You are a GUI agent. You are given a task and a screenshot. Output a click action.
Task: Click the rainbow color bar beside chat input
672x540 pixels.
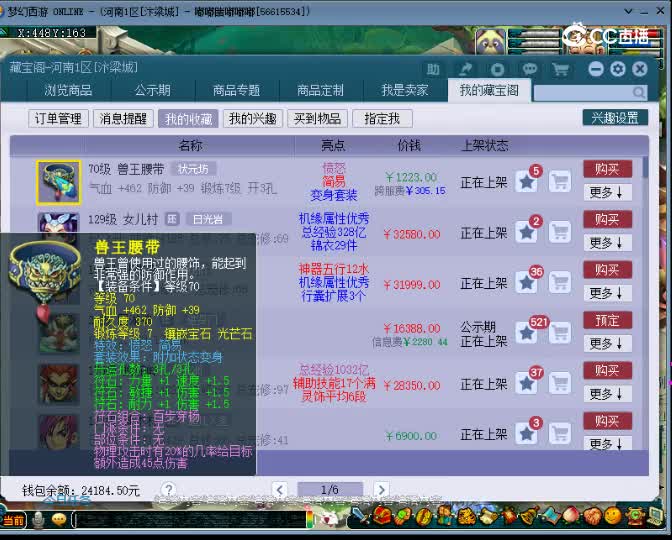pyautogui.click(x=309, y=519)
